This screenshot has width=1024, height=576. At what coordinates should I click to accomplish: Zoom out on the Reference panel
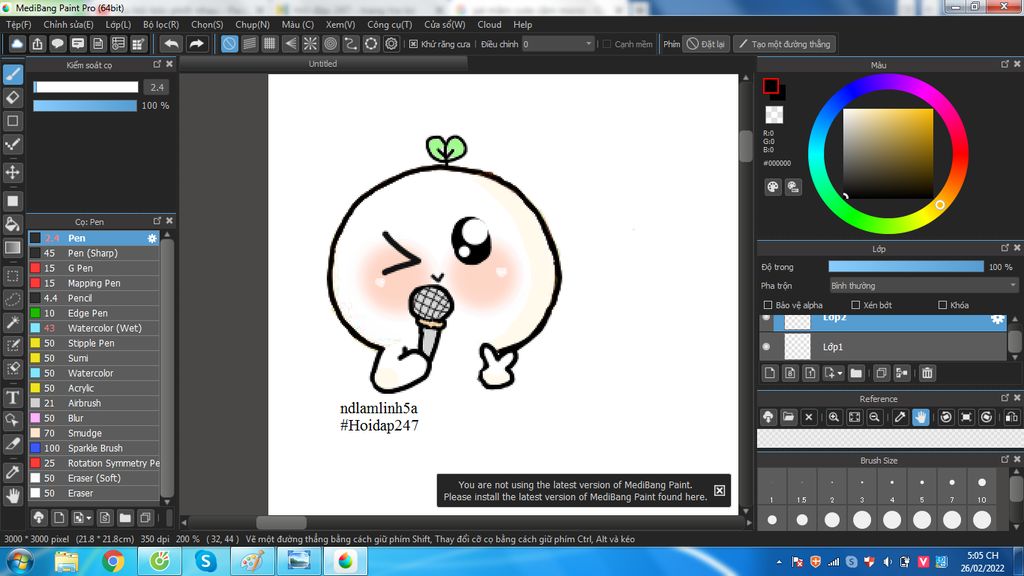(x=874, y=417)
